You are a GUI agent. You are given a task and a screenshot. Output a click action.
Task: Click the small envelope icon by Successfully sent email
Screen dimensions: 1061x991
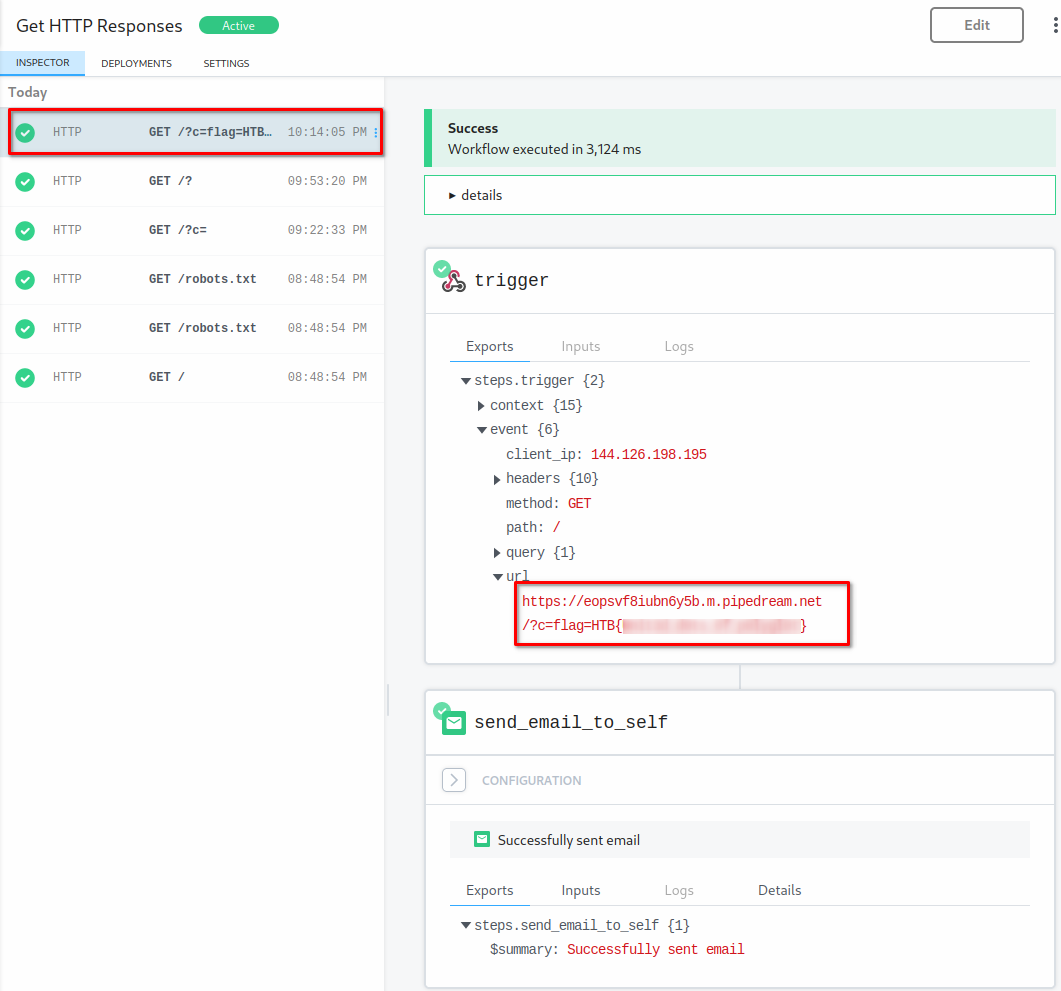pos(481,840)
